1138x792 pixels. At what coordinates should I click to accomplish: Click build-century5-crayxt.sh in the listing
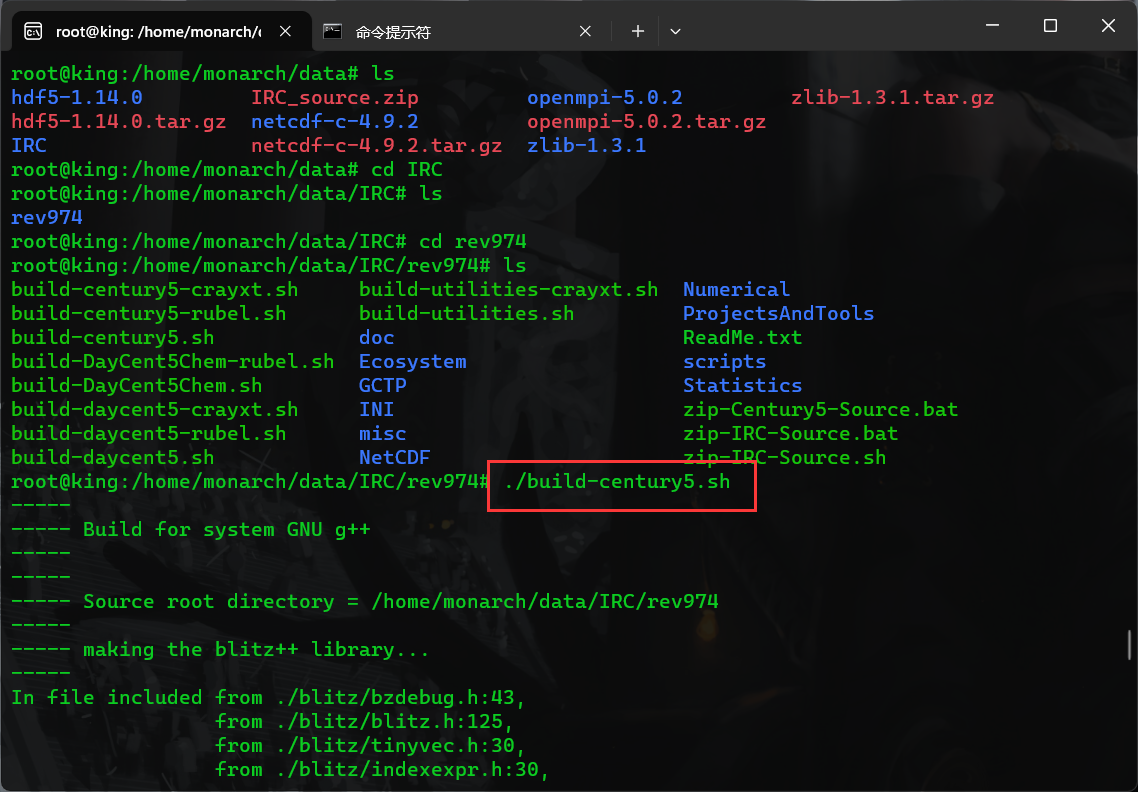point(155,289)
